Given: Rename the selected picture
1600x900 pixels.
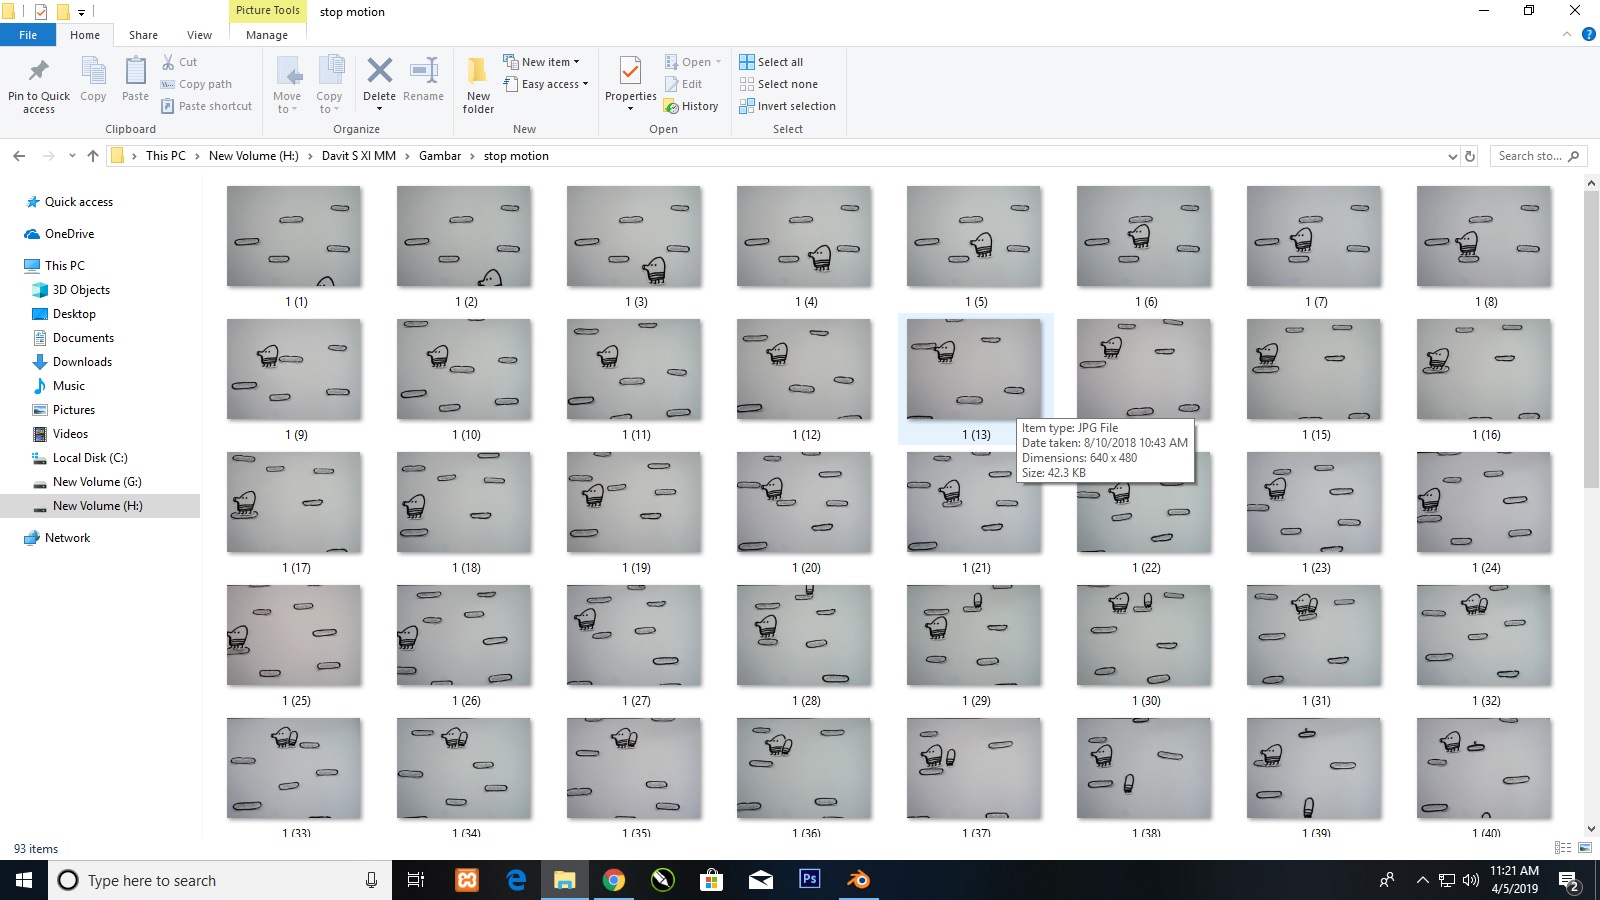Looking at the screenshot, I should pos(423,80).
